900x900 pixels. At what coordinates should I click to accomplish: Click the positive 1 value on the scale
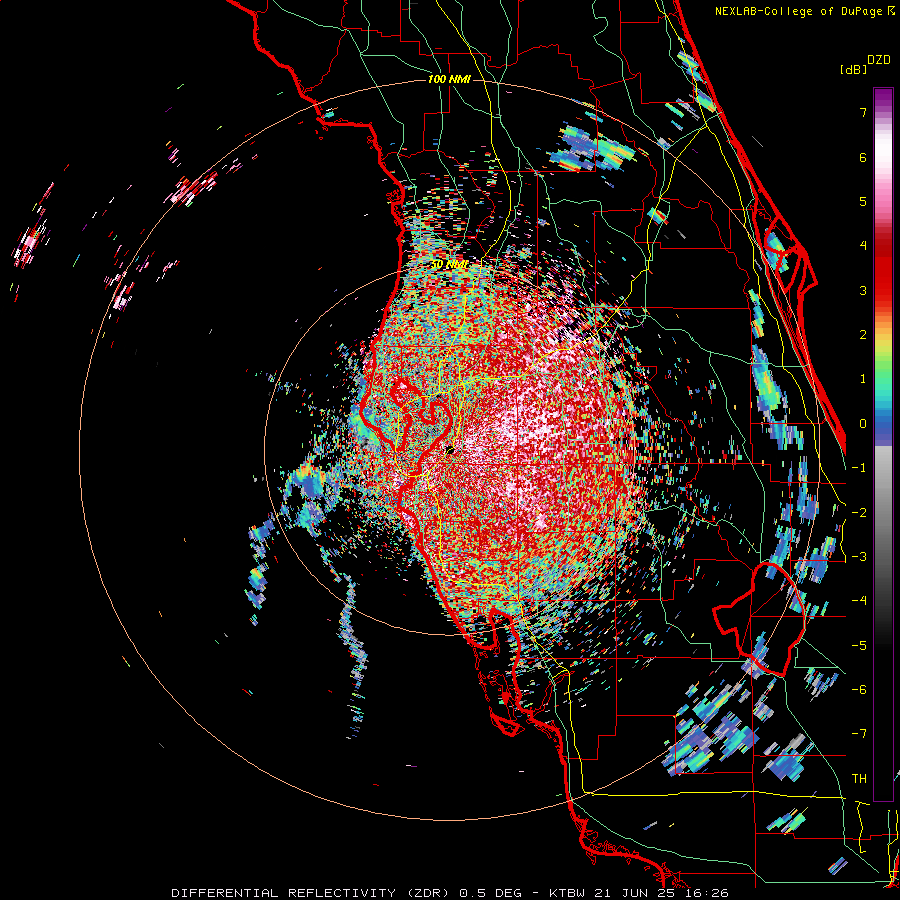(863, 379)
